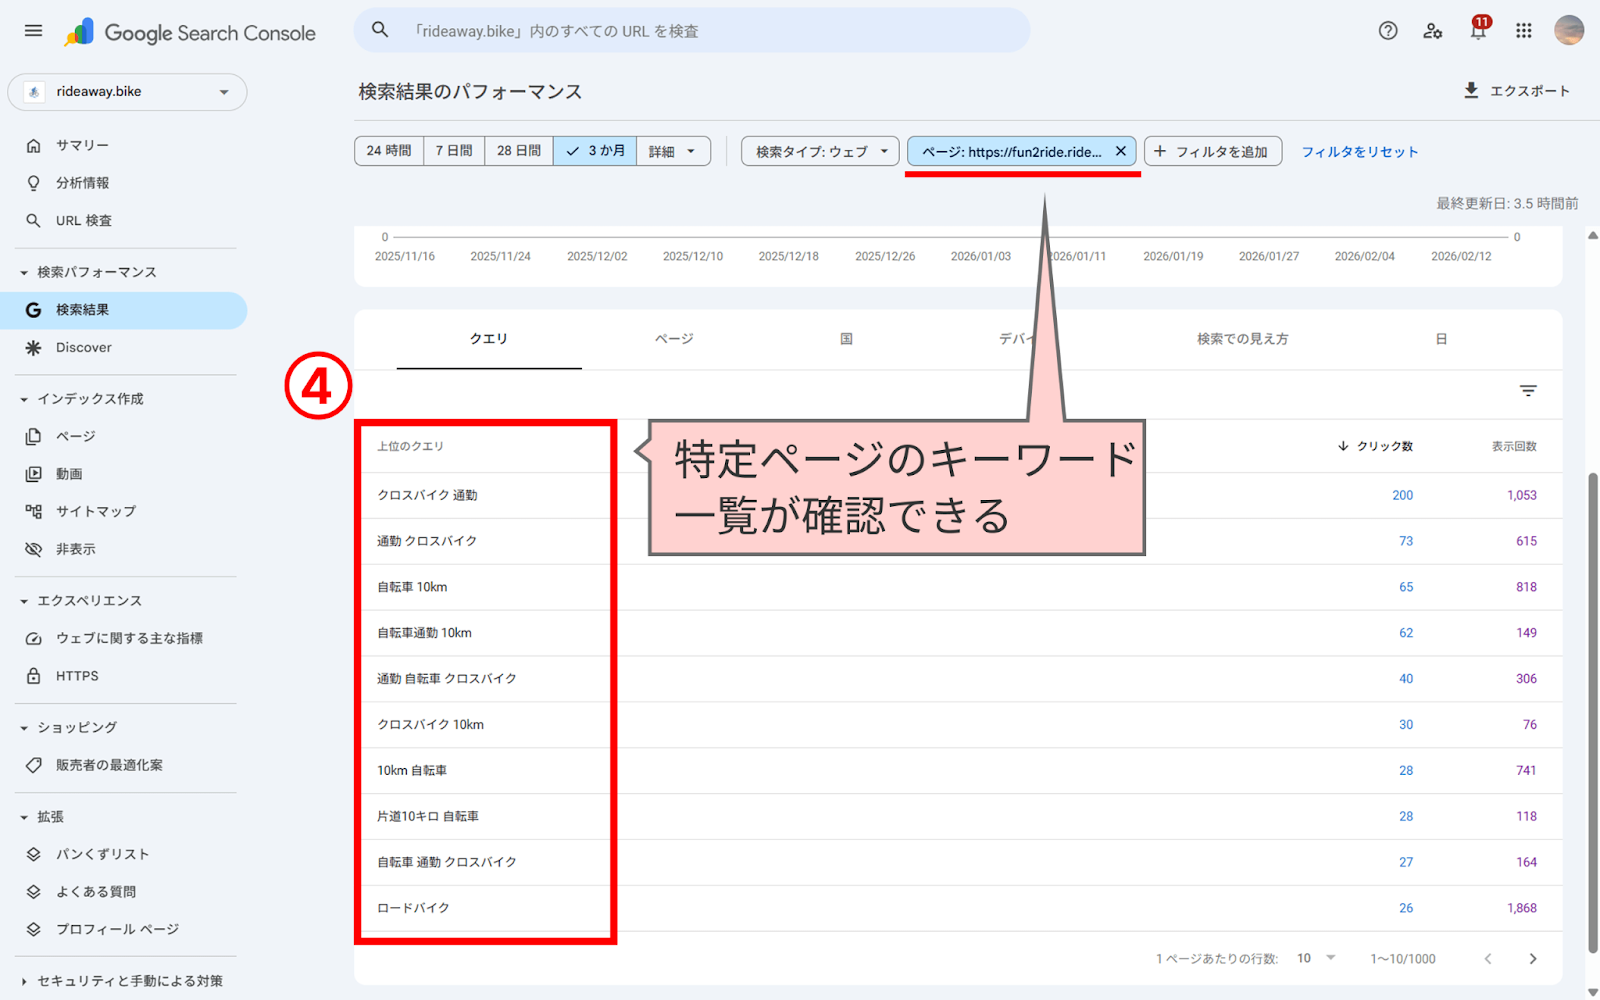Open the パンくずリスト enhancement report
The image size is (1600, 1000).
pyautogui.click(x=101, y=853)
